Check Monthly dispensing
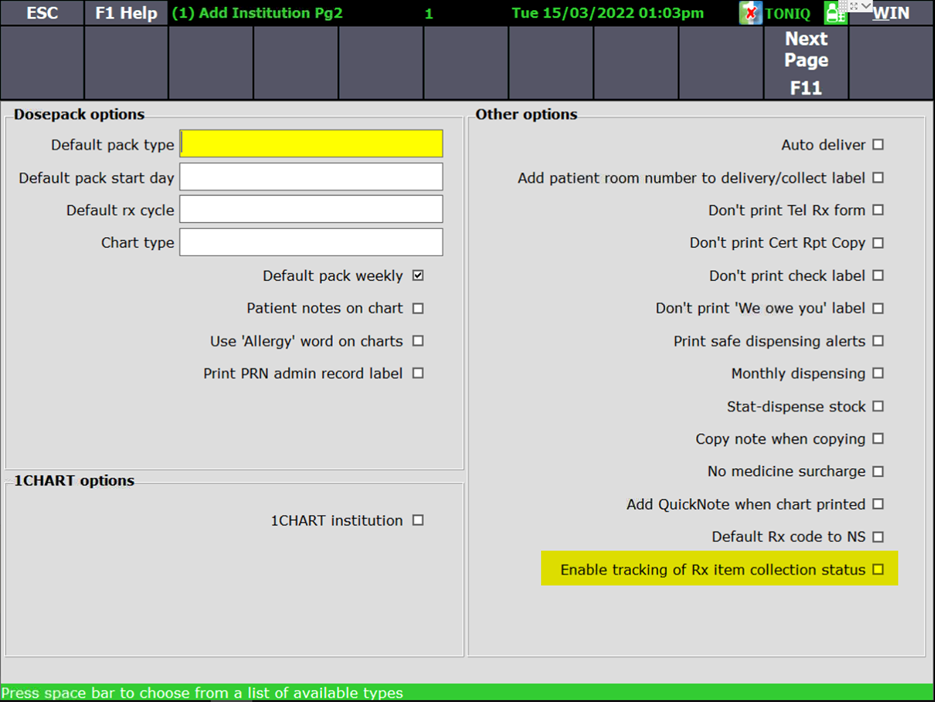Image resolution: width=935 pixels, height=702 pixels. [877, 373]
